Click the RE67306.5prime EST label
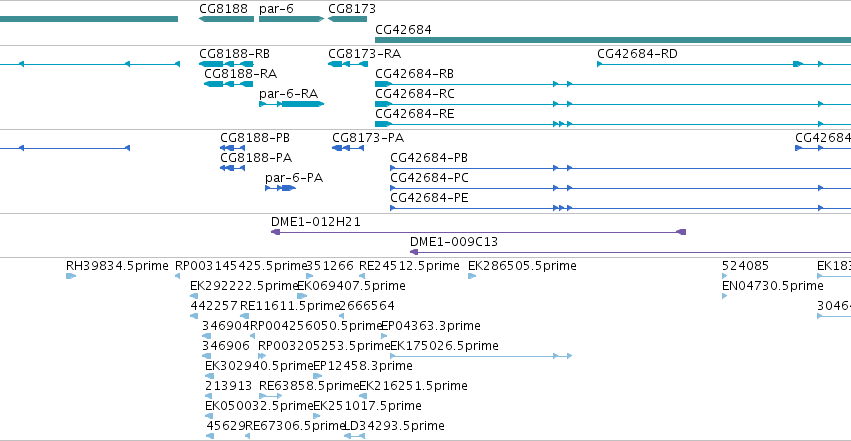The height and width of the screenshot is (441, 851). tap(296, 426)
